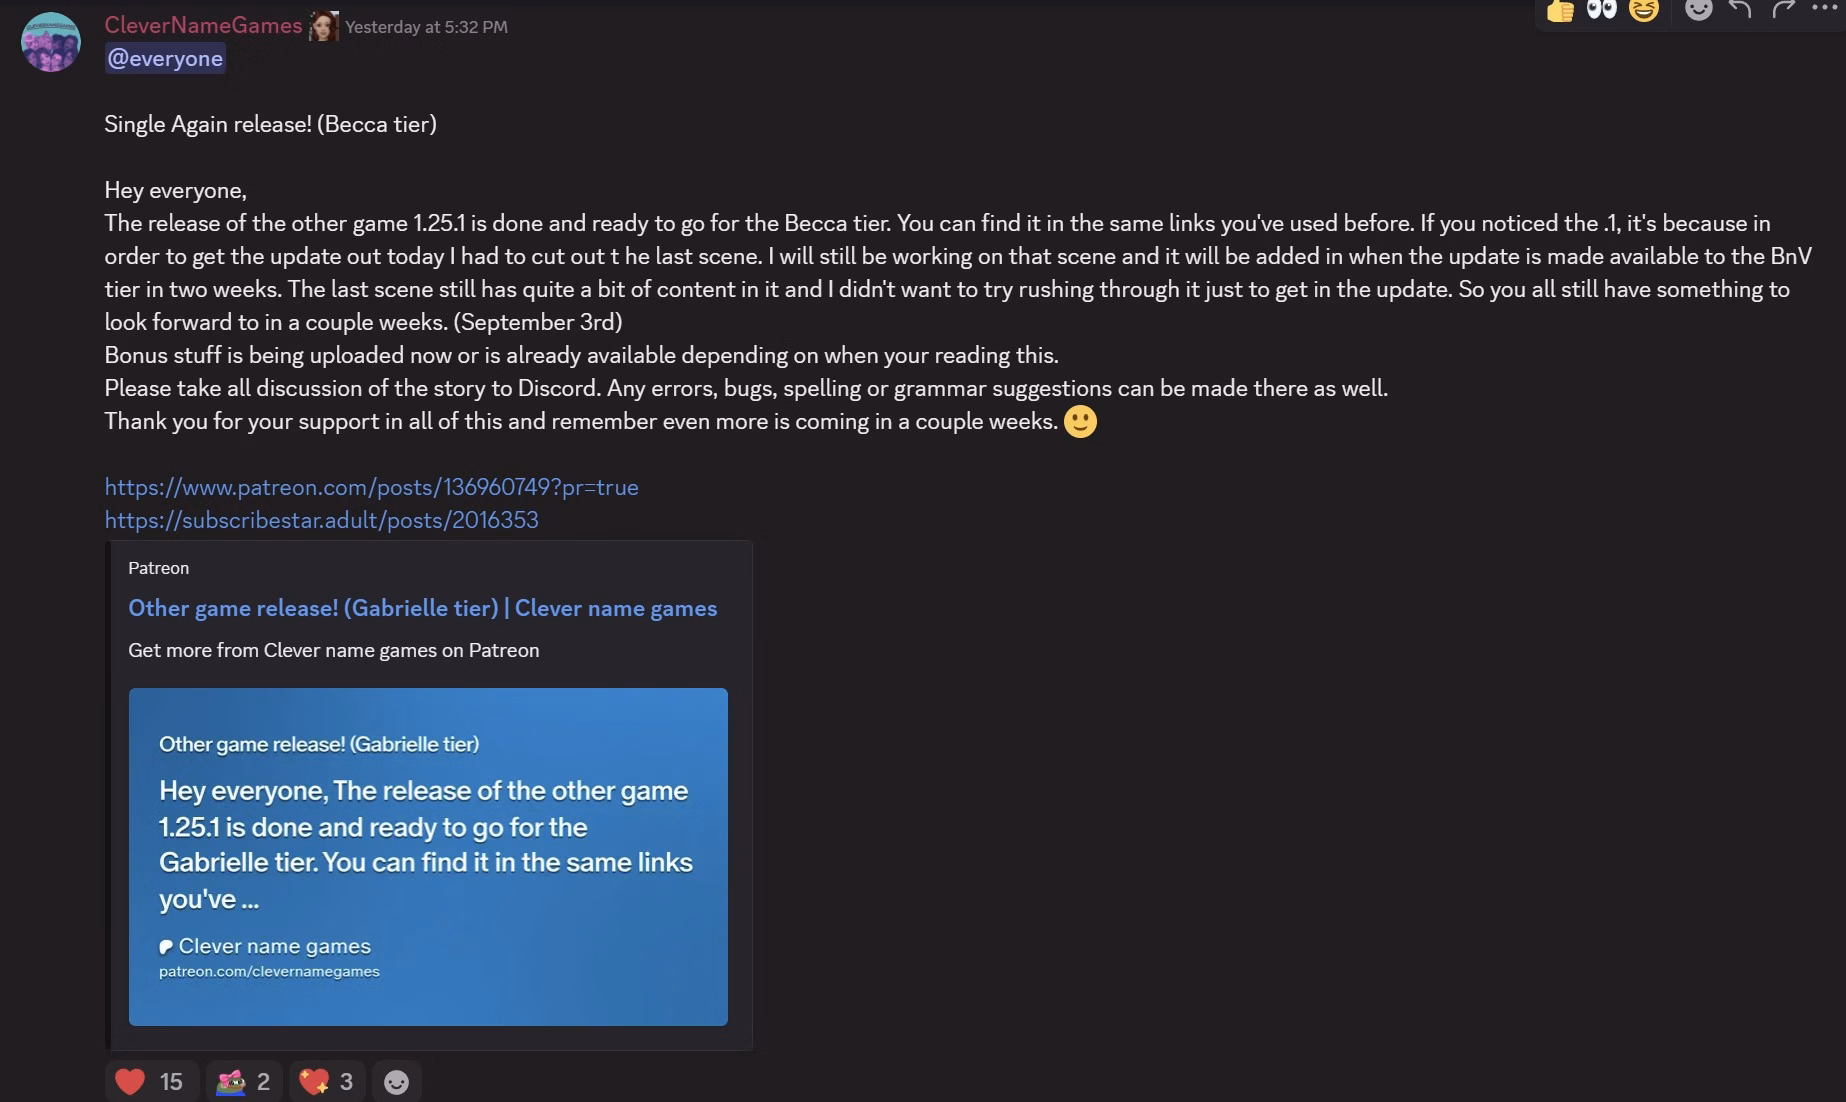Open the More options ellipsis menu

[1823, 8]
